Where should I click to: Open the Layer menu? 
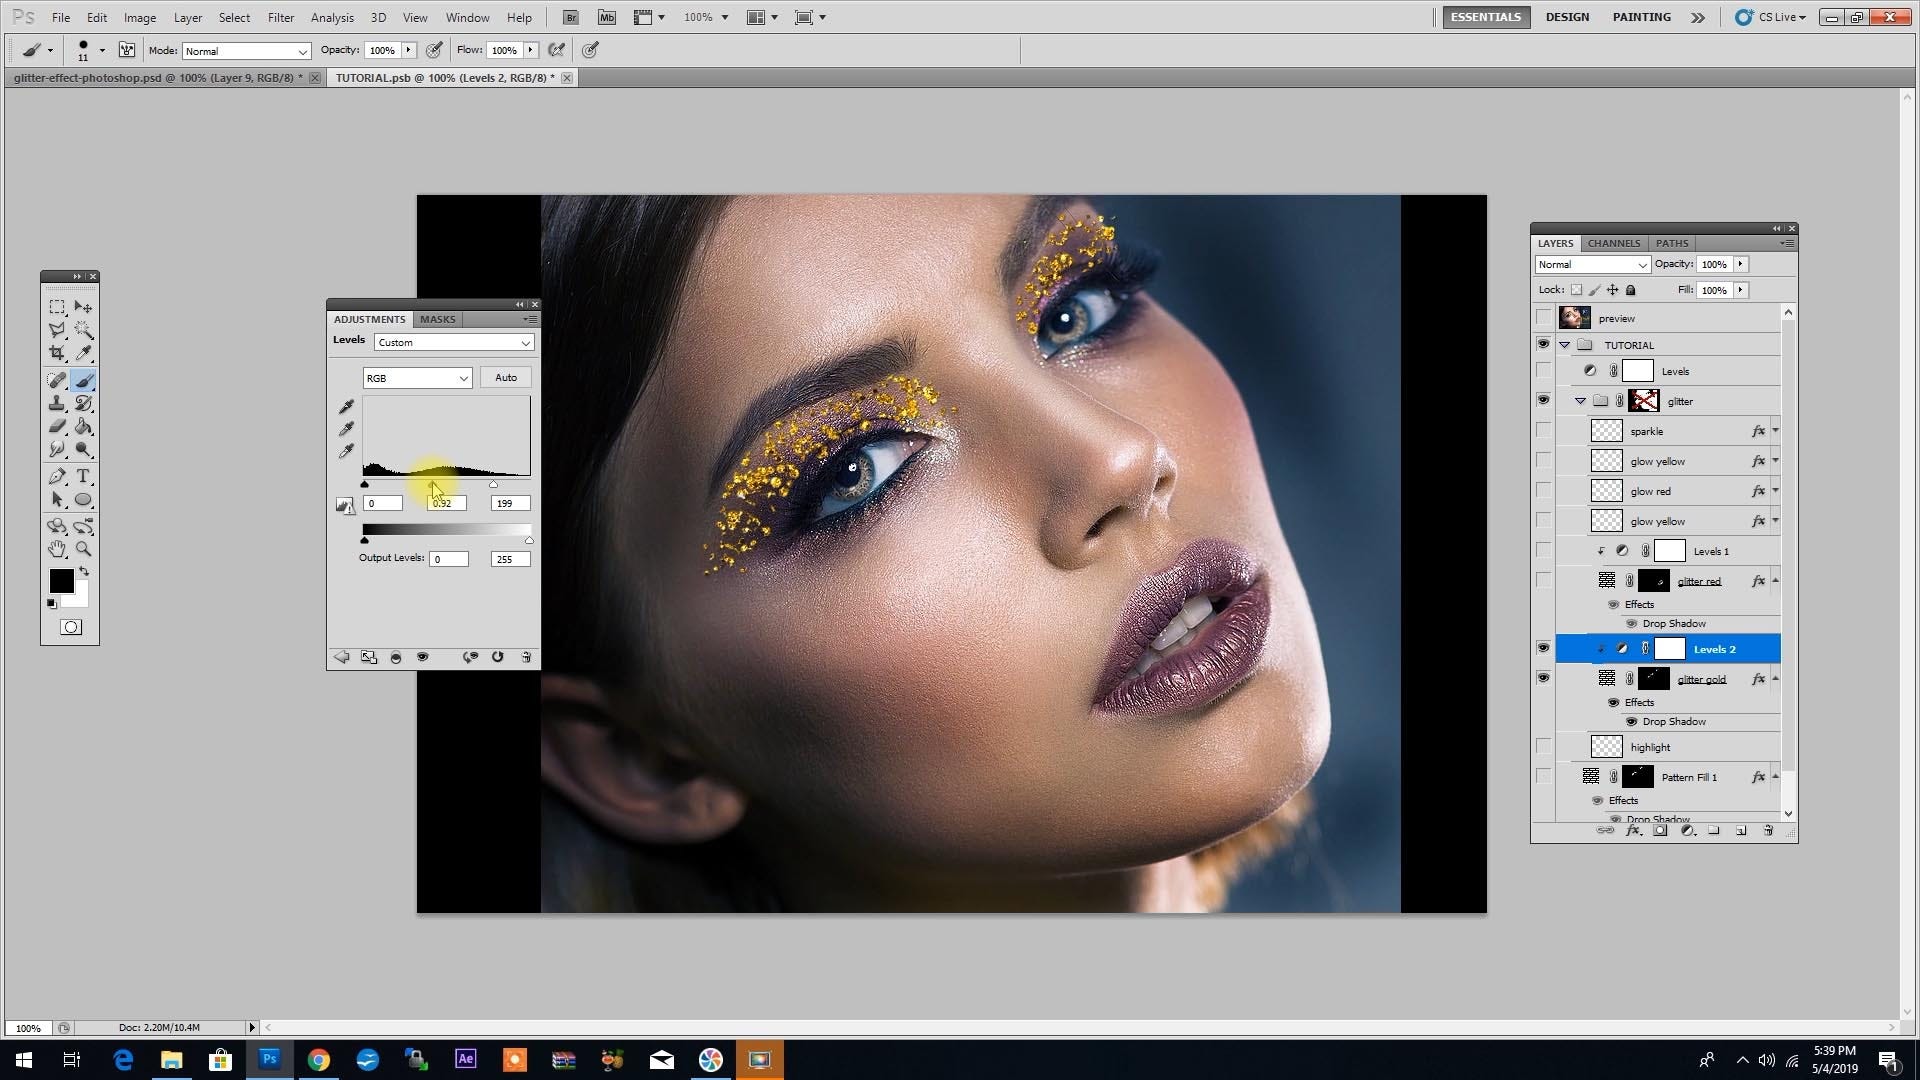[188, 18]
